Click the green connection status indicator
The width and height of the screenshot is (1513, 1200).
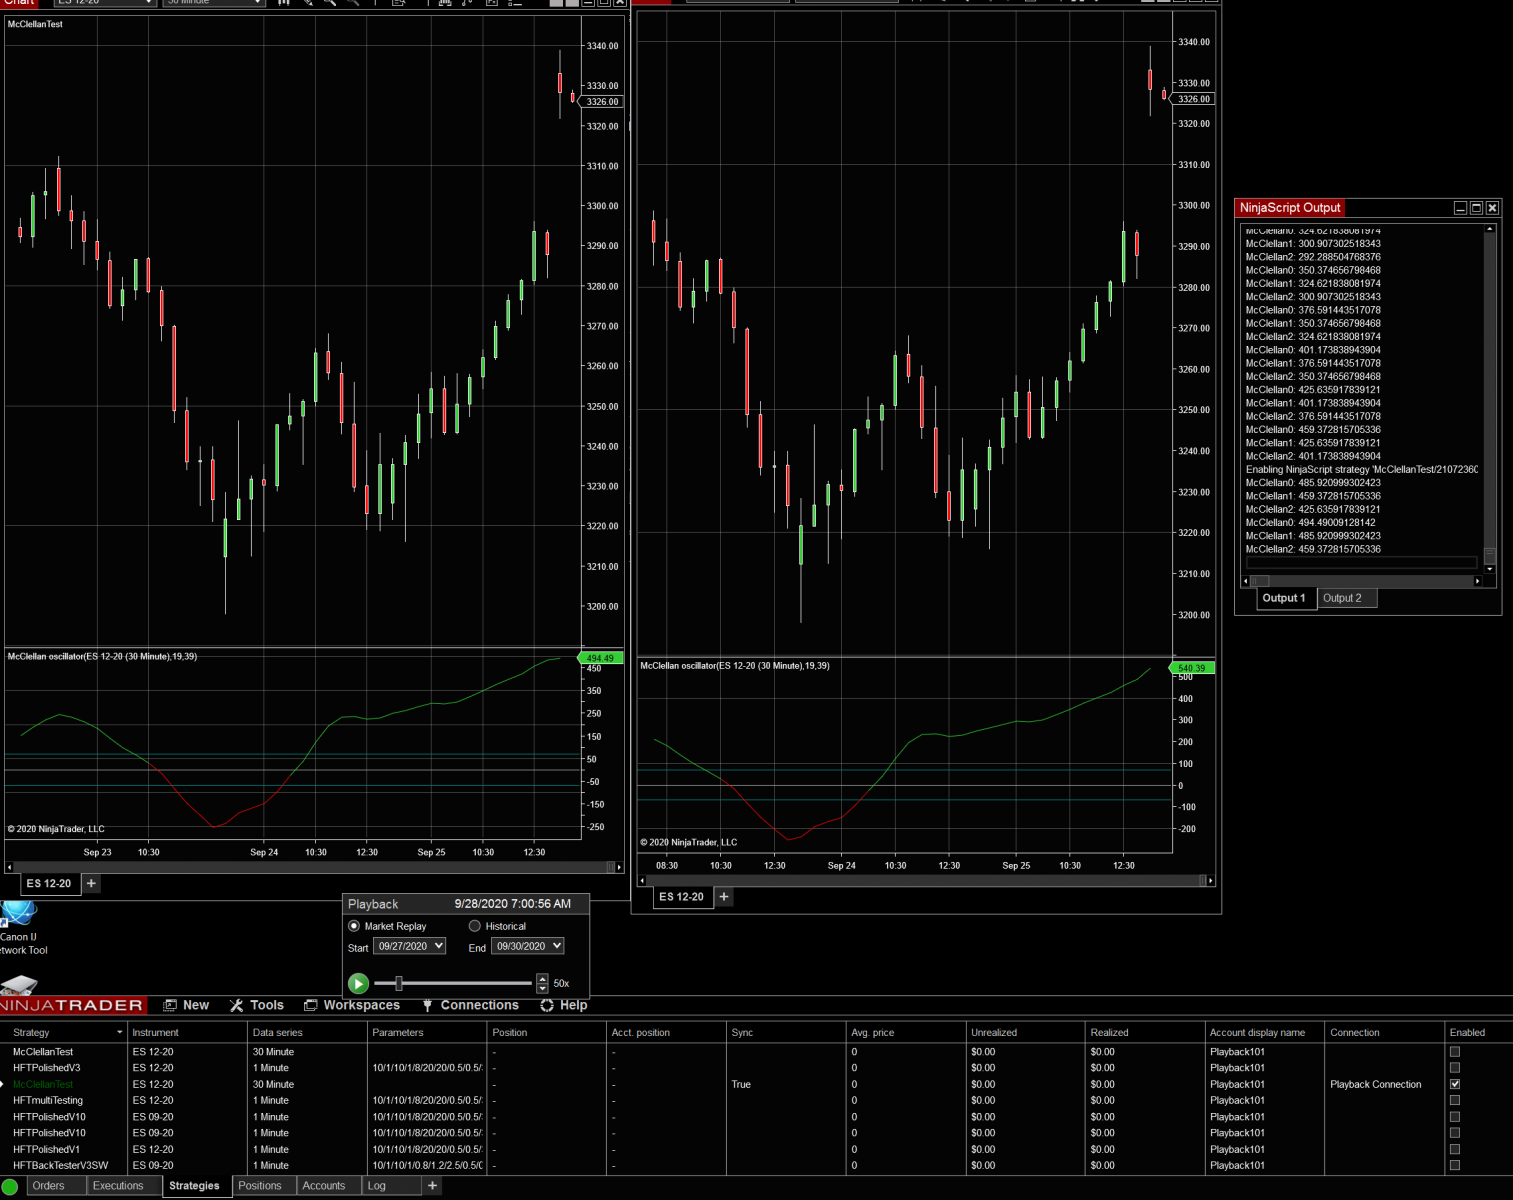click(x=10, y=1186)
